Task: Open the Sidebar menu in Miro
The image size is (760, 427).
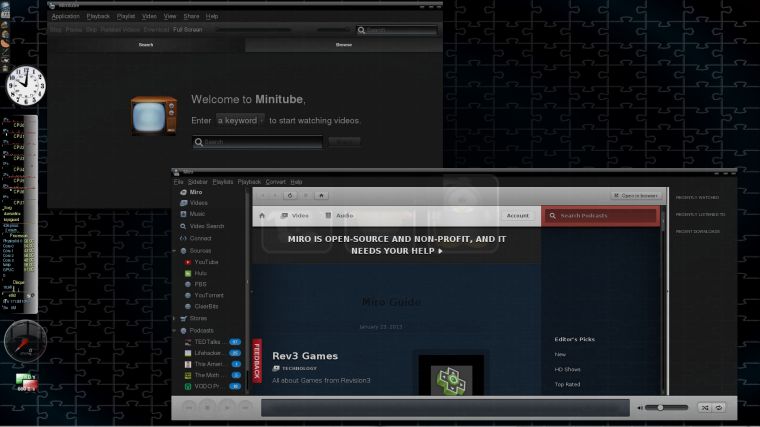Action: click(197, 182)
